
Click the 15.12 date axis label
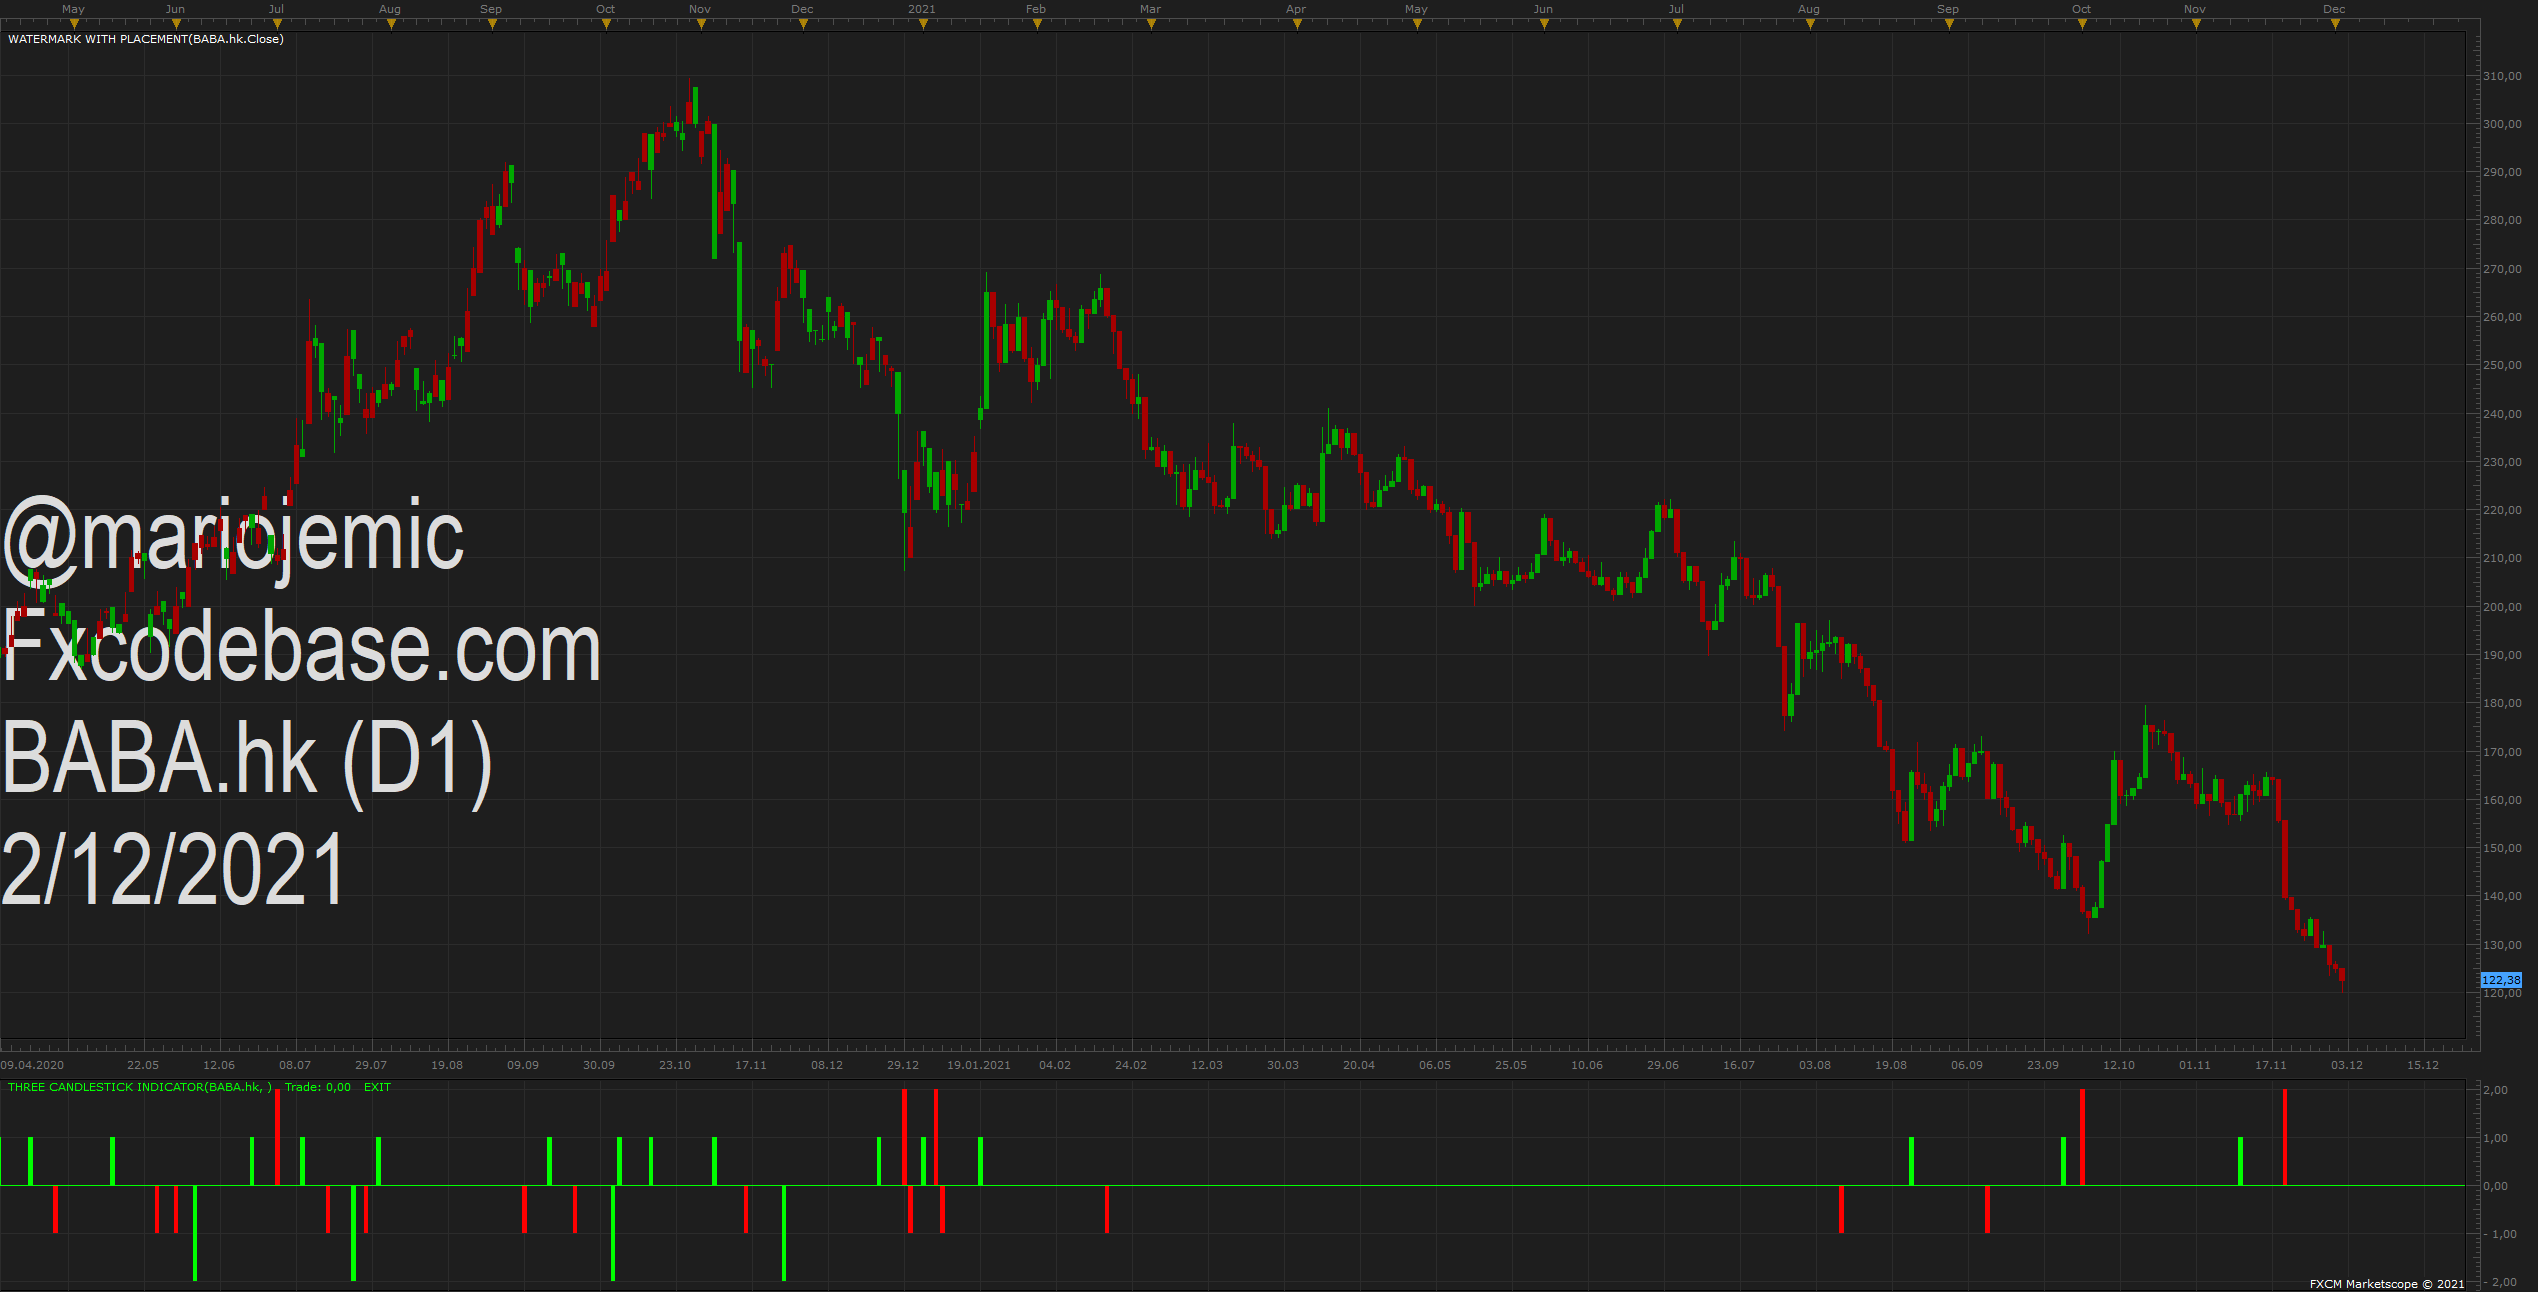pyautogui.click(x=2423, y=1065)
